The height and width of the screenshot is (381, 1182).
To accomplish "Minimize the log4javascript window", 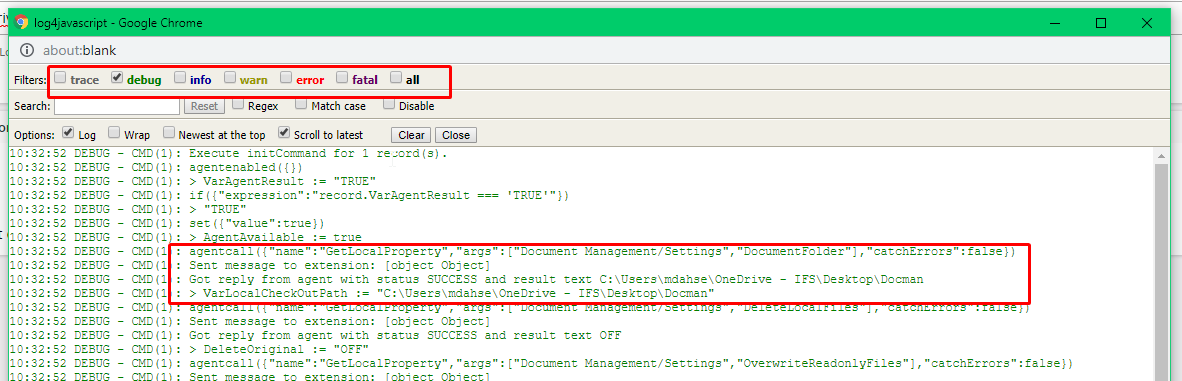I will pos(1056,23).
